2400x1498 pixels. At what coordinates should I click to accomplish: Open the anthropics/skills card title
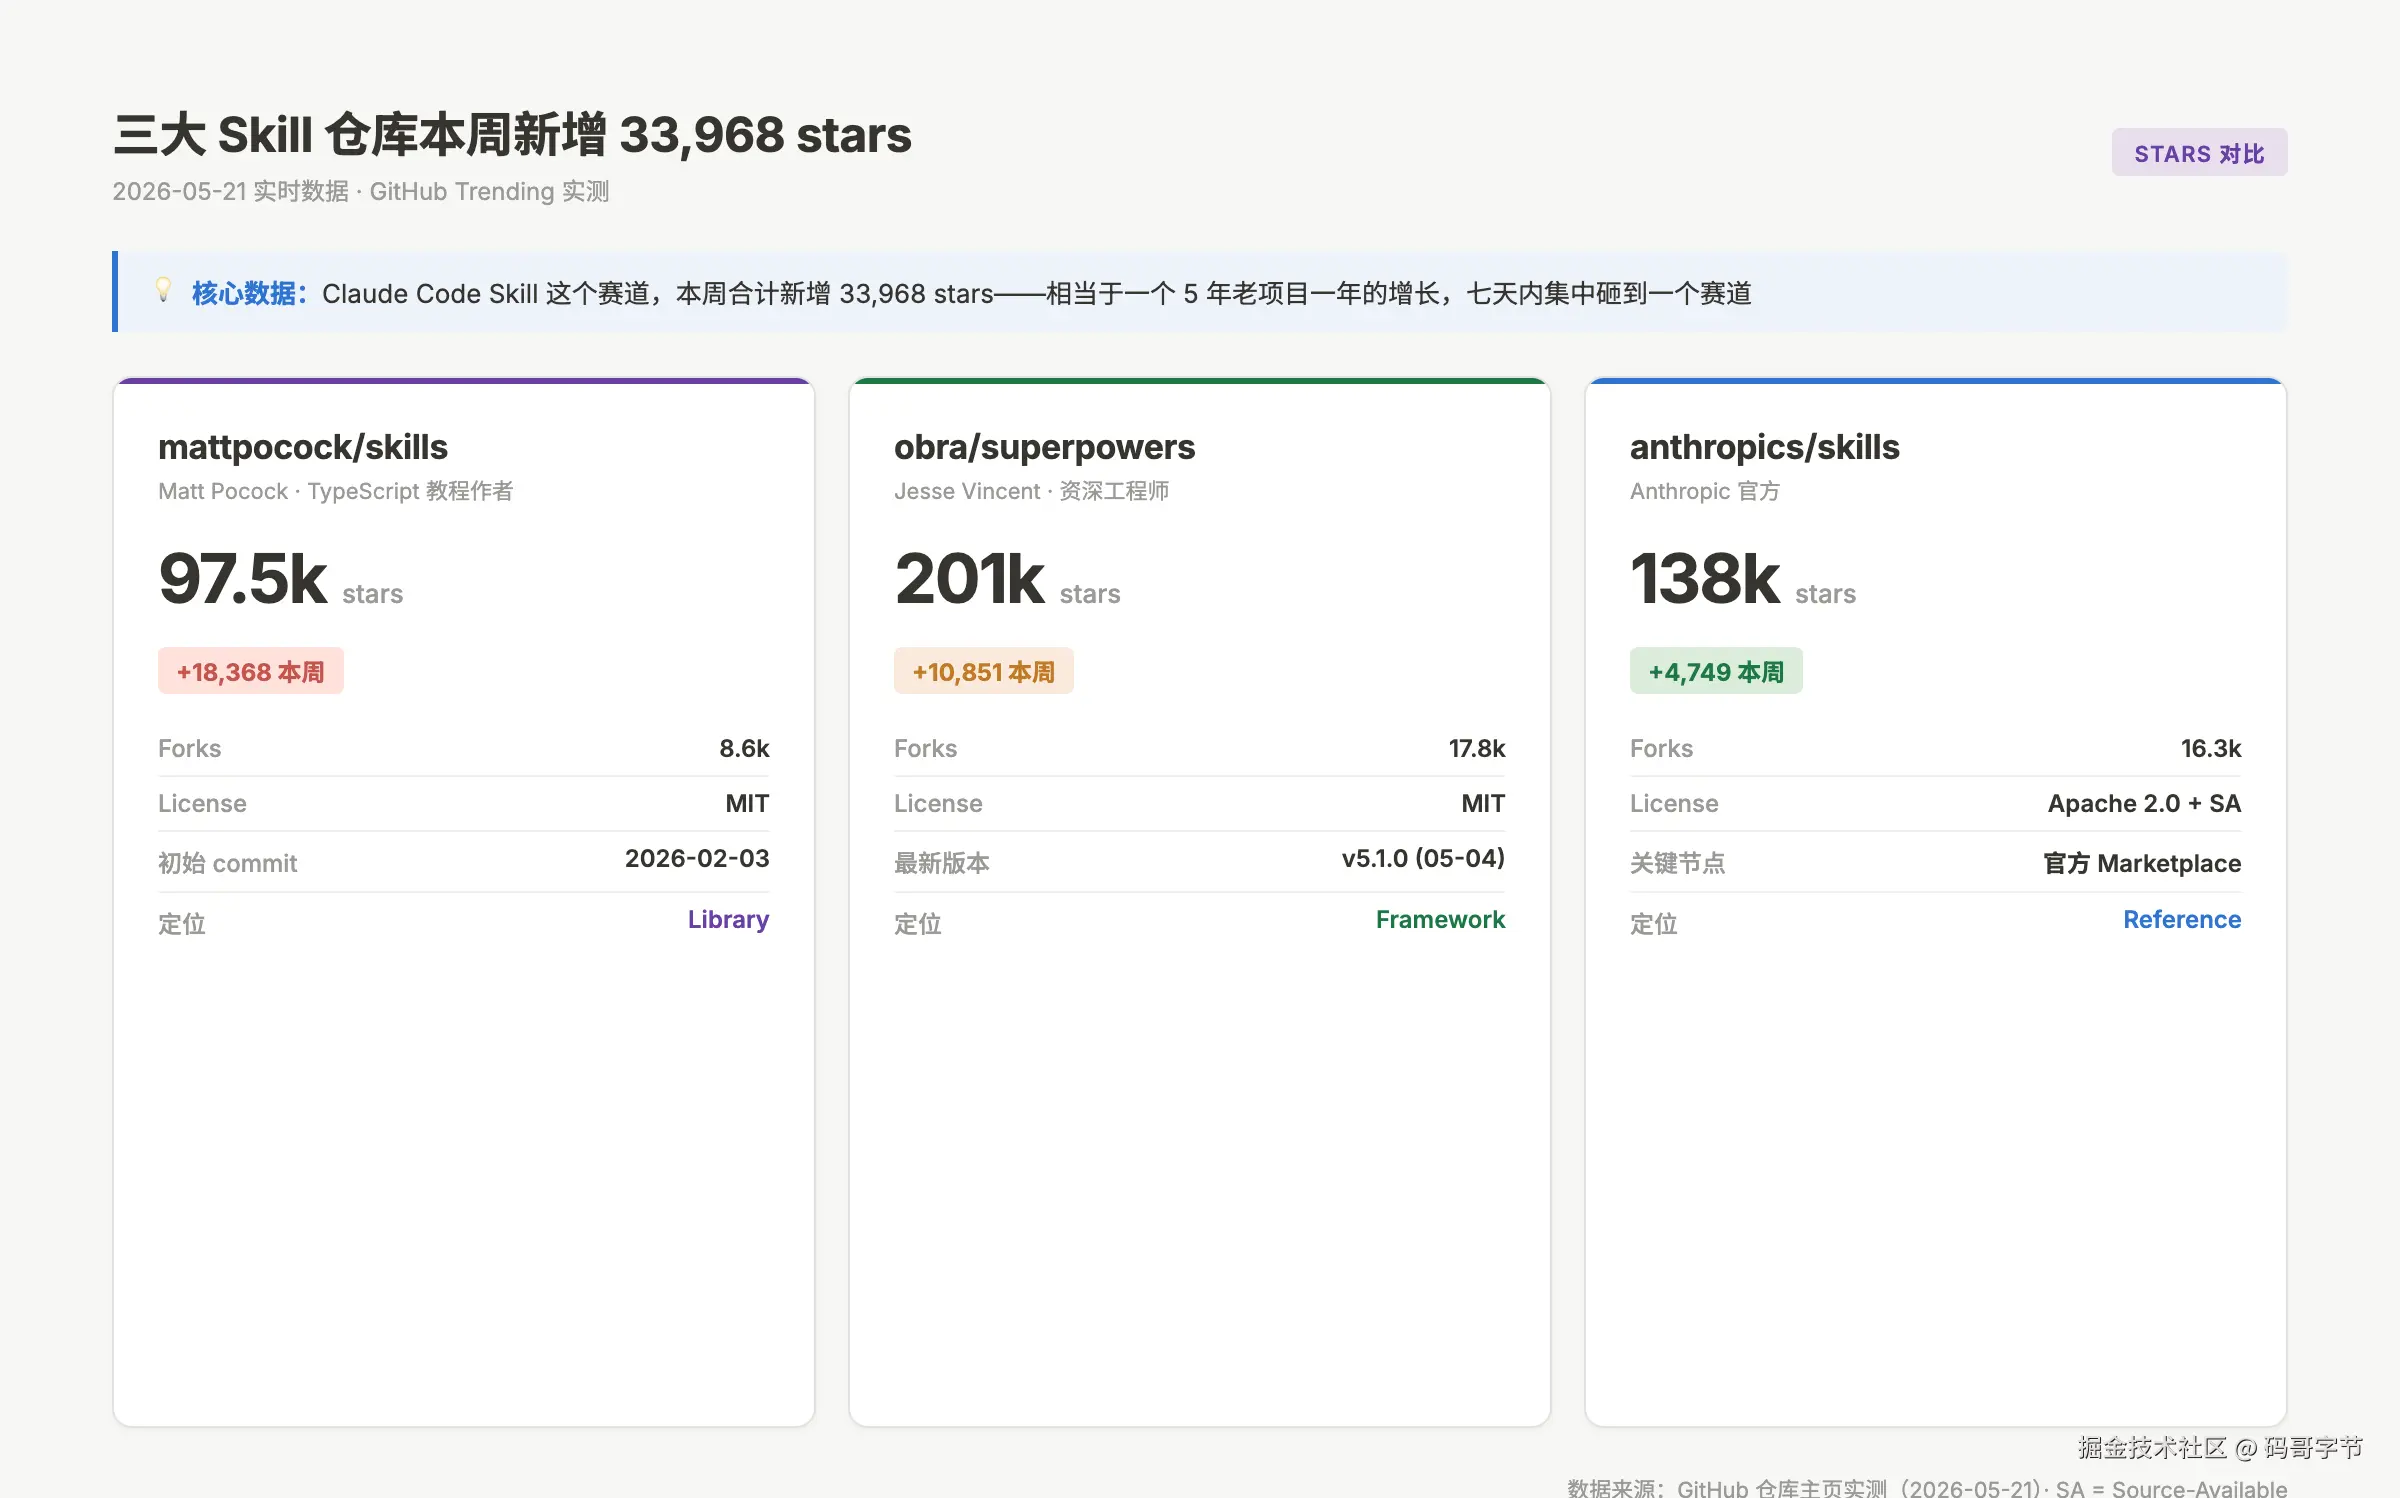point(1764,447)
